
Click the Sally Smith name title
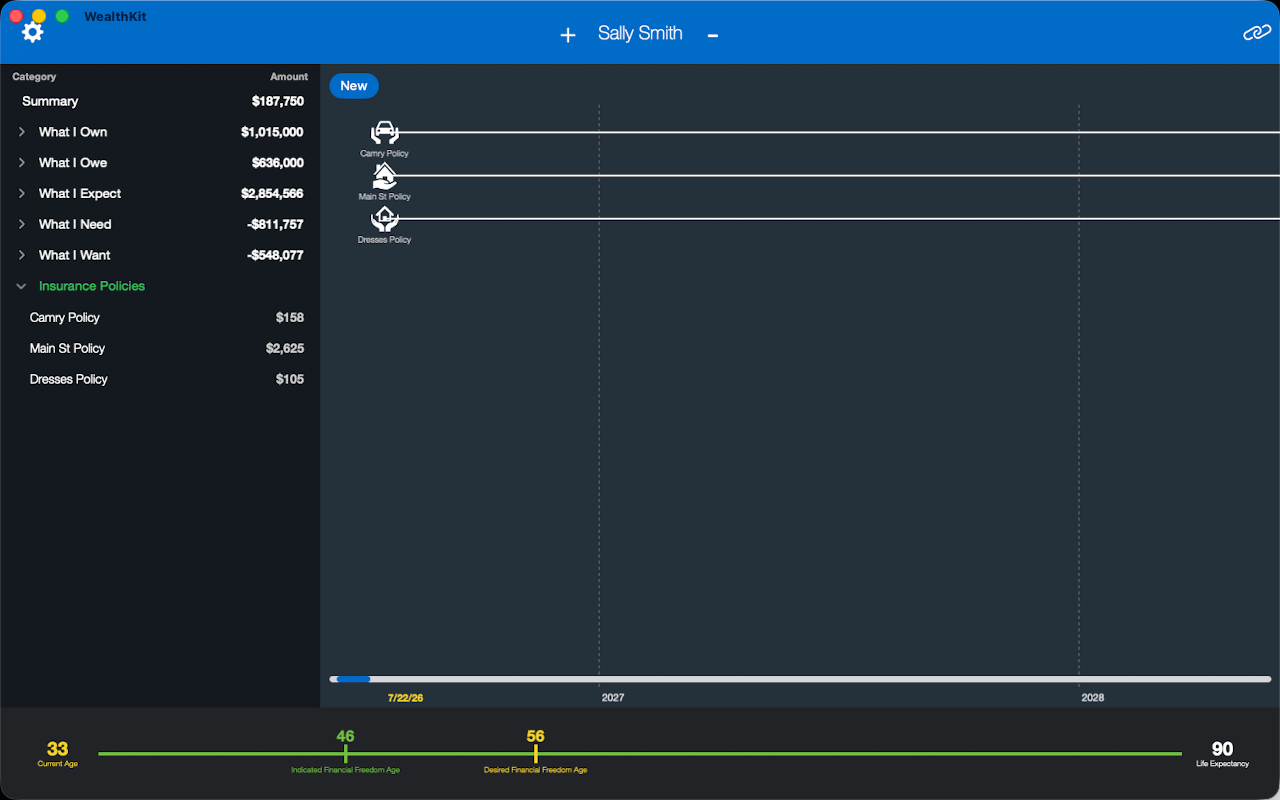coord(640,33)
